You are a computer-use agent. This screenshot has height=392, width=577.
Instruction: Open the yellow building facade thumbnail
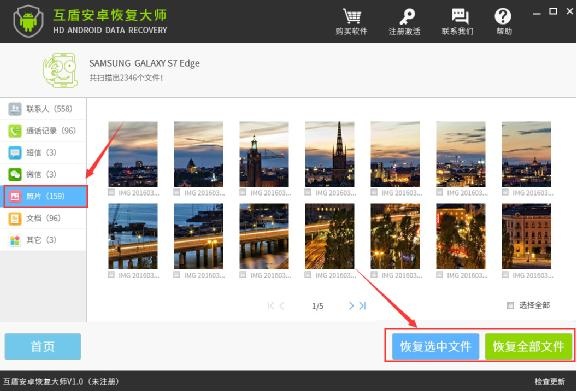(527, 236)
